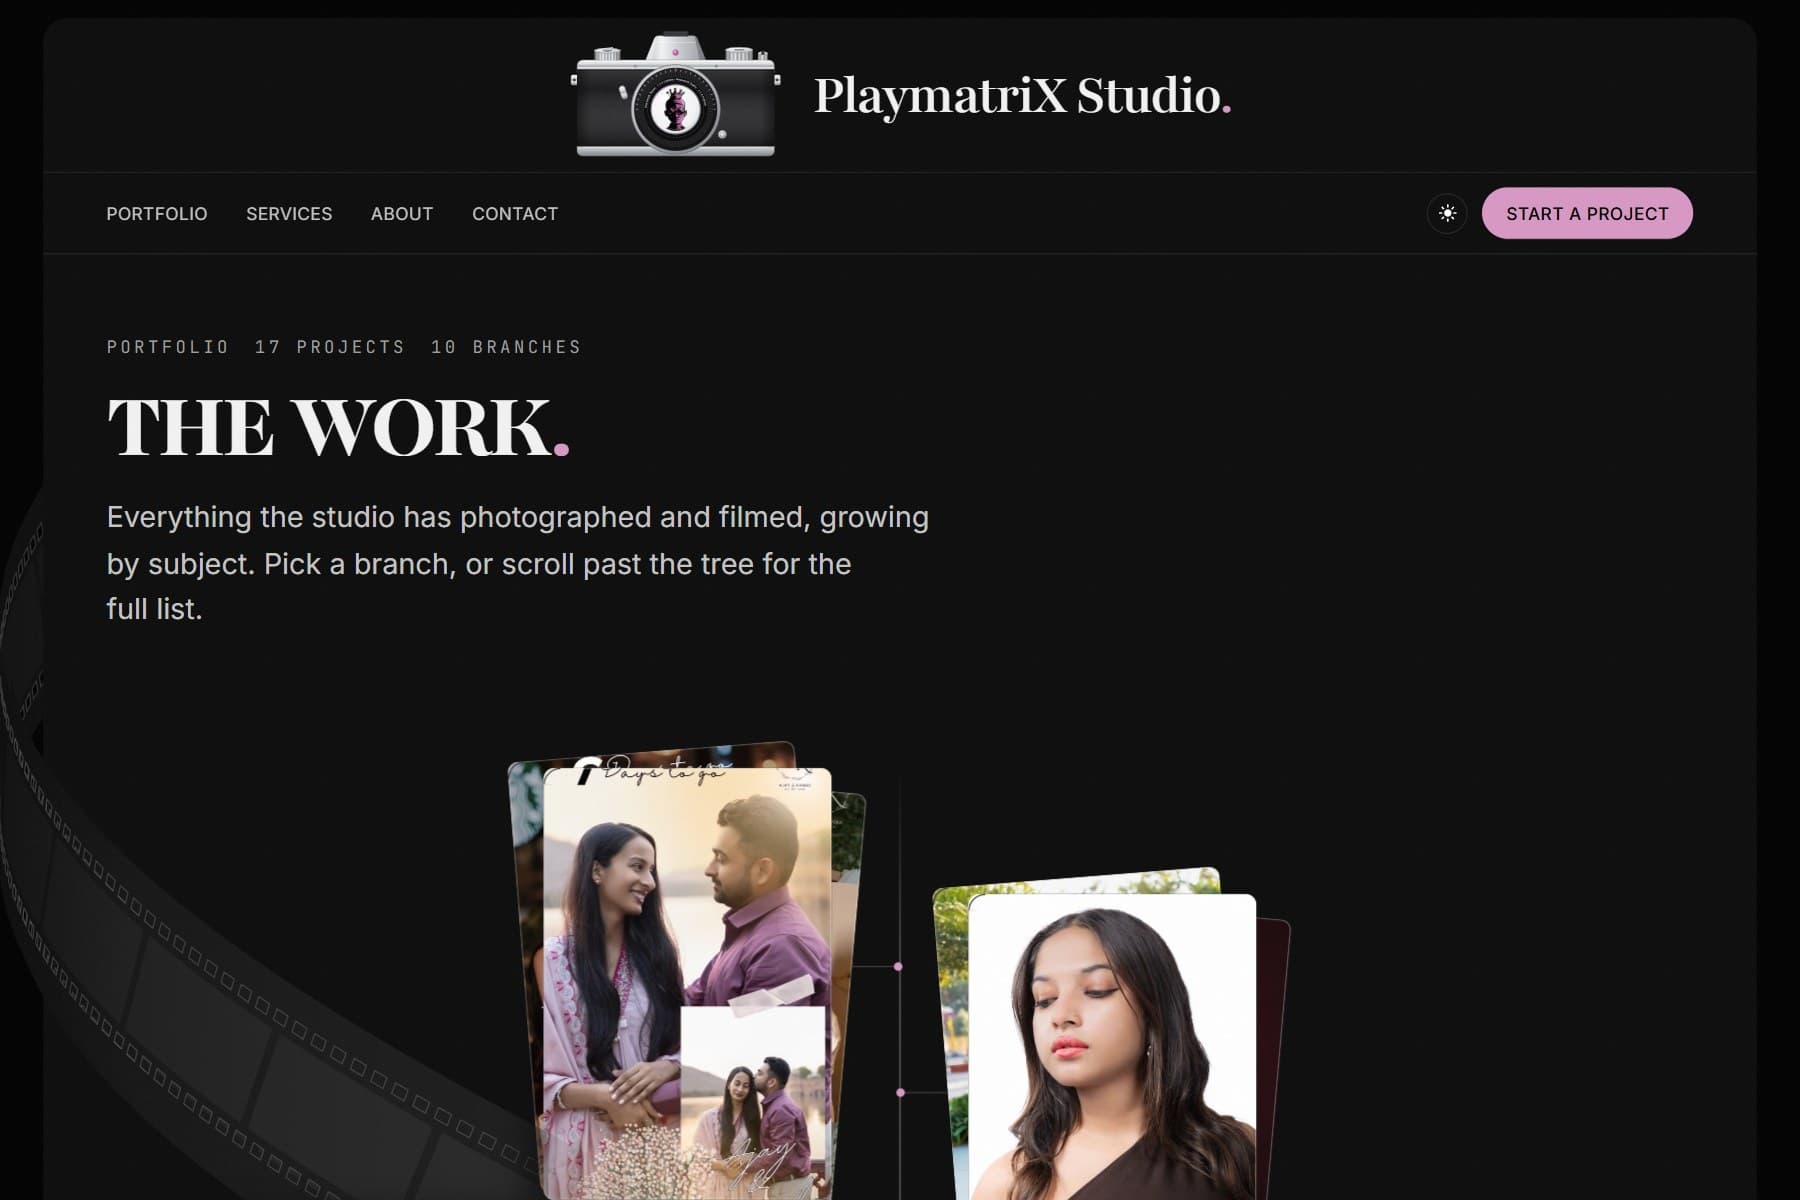This screenshot has height=1200, width=1800.
Task: Click the Start a Project button
Action: 1587,213
